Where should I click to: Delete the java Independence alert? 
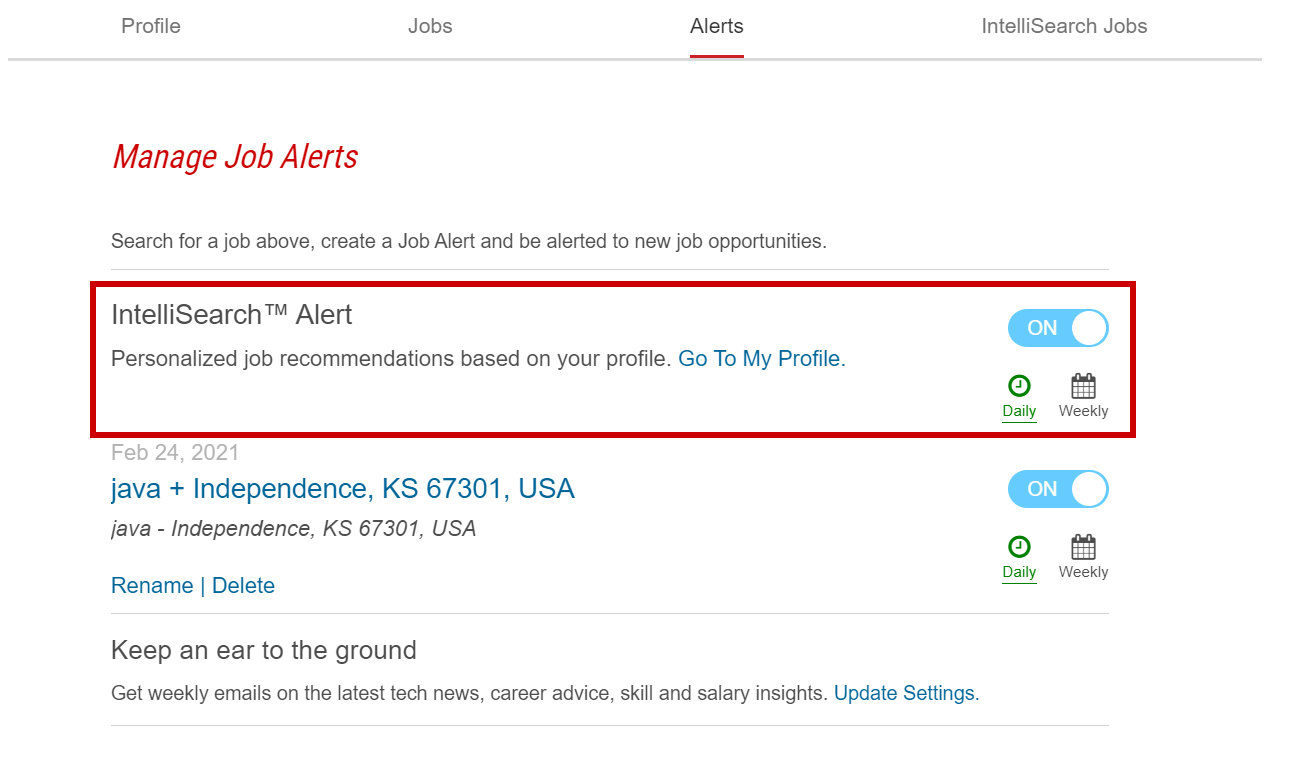tap(243, 586)
